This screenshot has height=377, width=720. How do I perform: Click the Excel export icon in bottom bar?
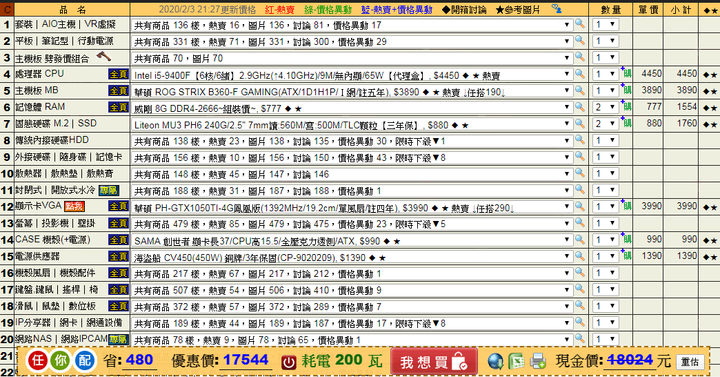(x=517, y=361)
